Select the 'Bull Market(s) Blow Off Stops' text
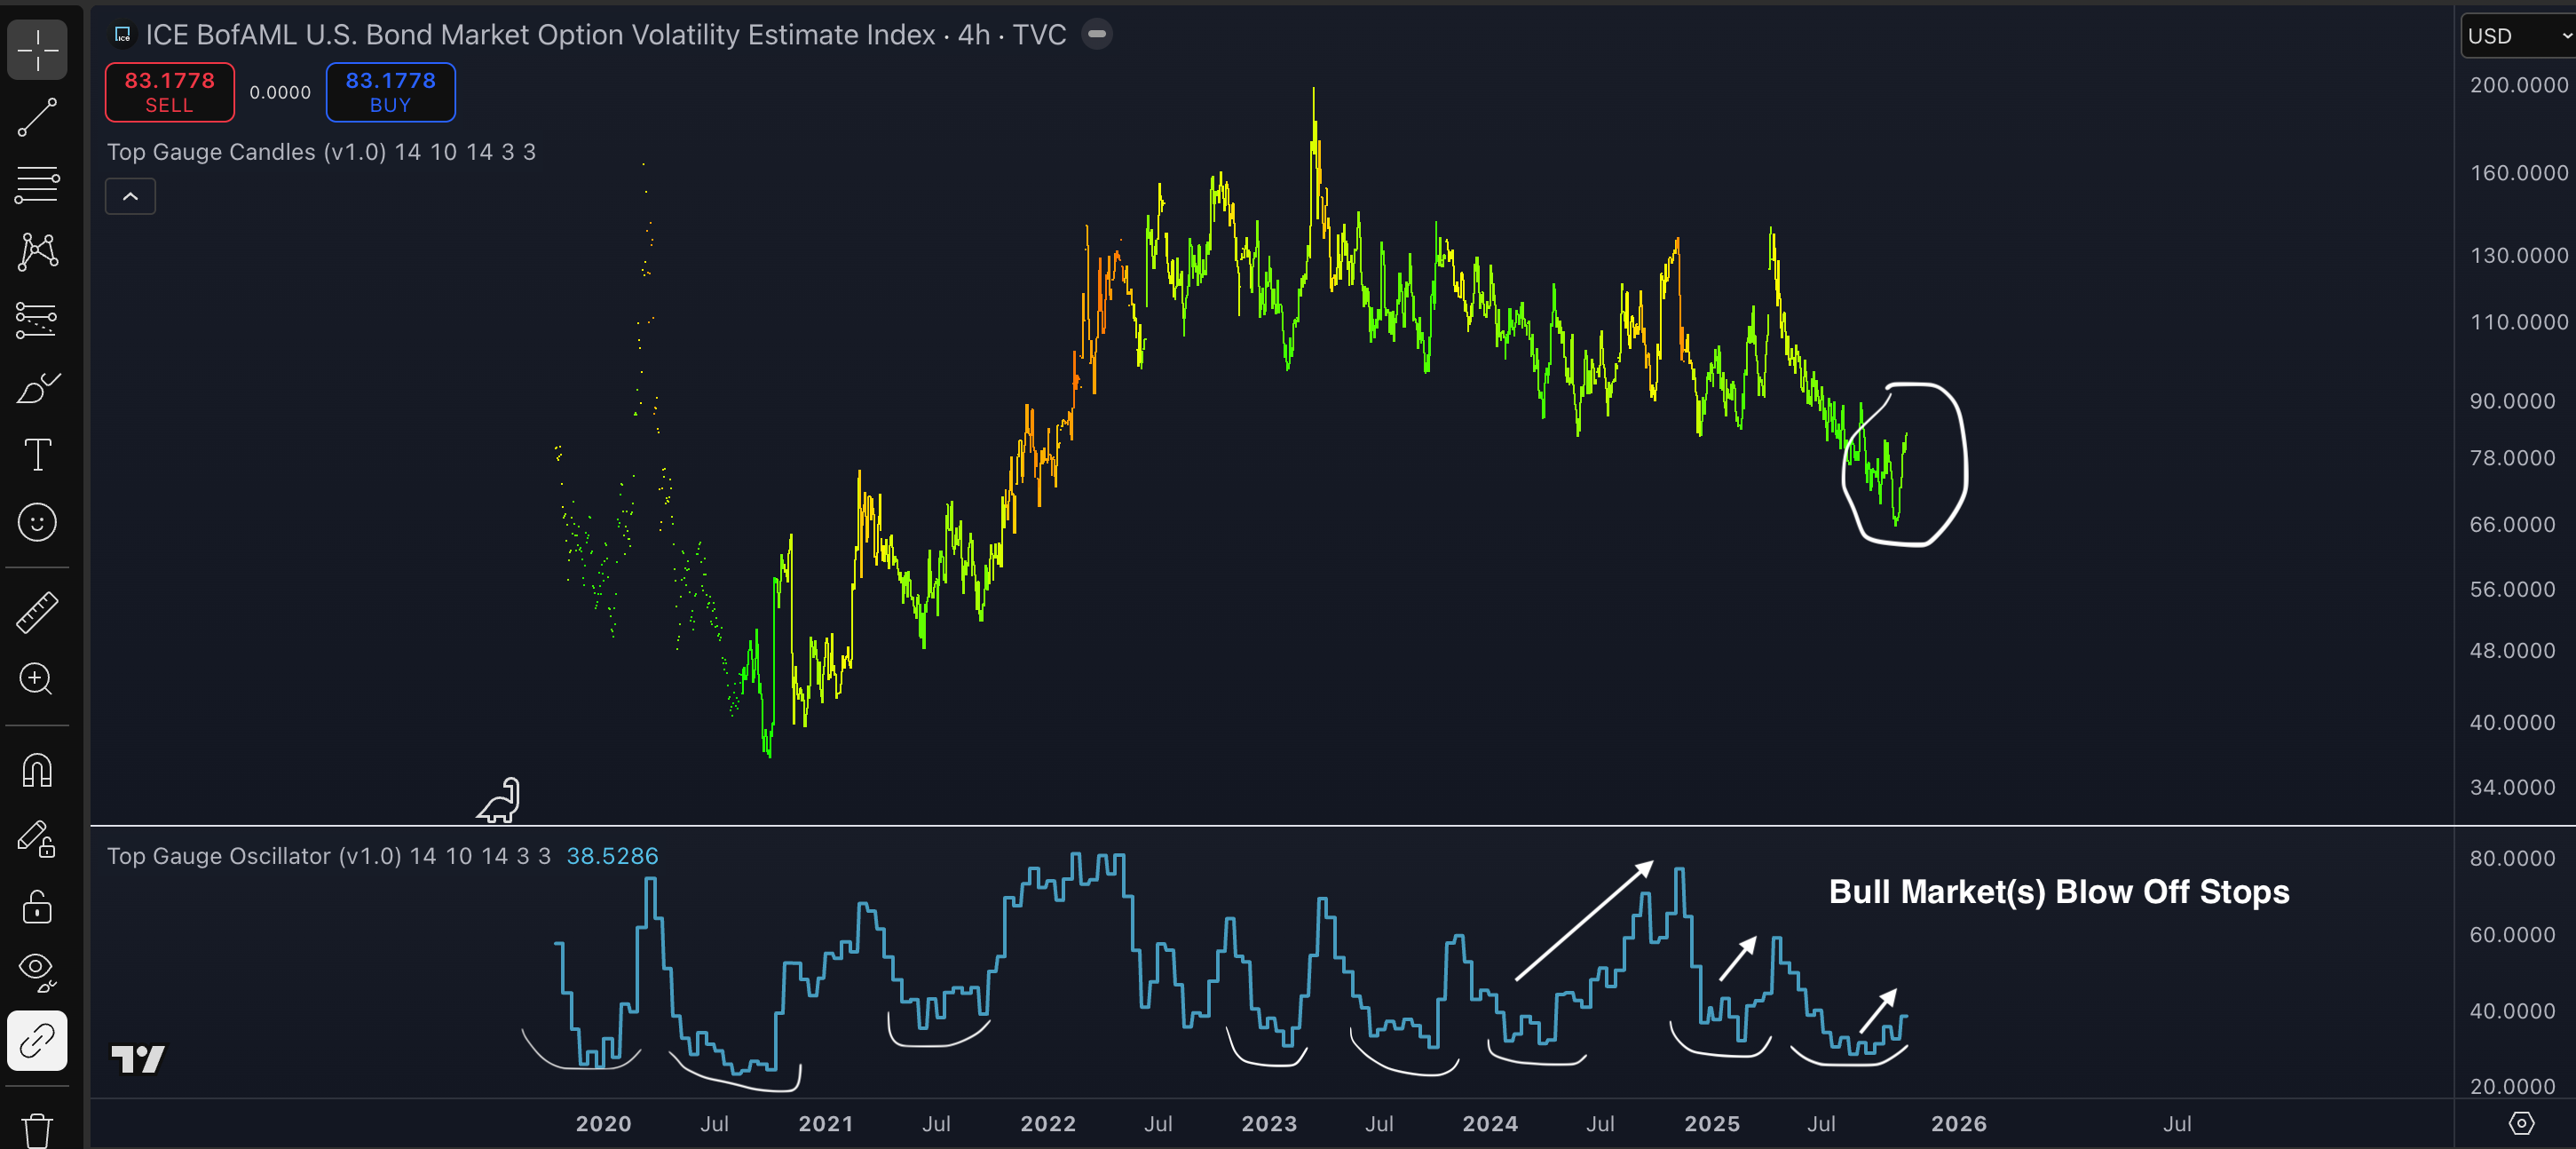 [x=2059, y=891]
